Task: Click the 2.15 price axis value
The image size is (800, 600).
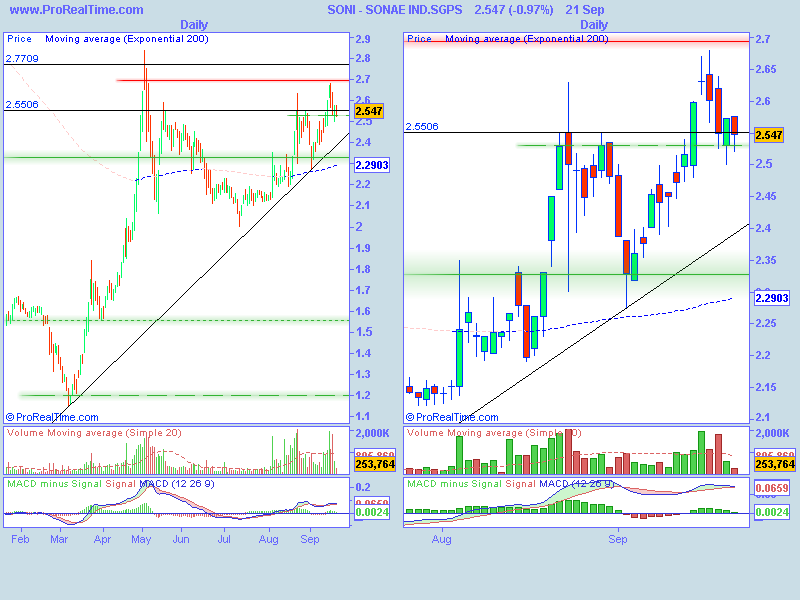Action: [766, 387]
